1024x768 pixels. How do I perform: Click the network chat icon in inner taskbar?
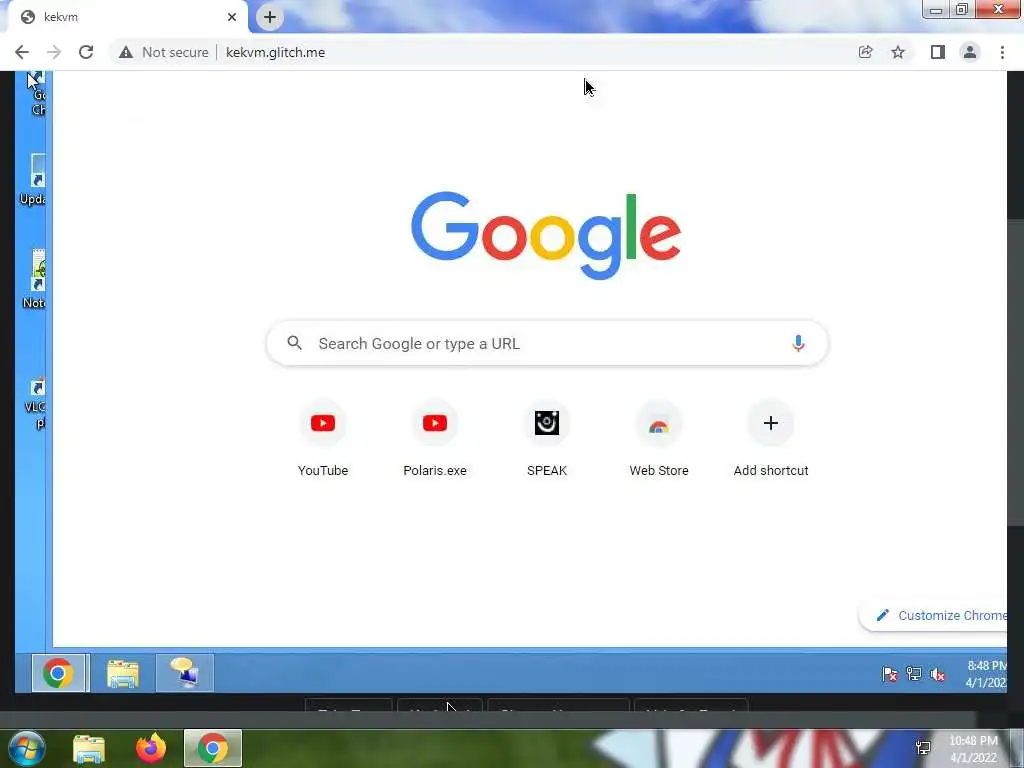(x=185, y=673)
